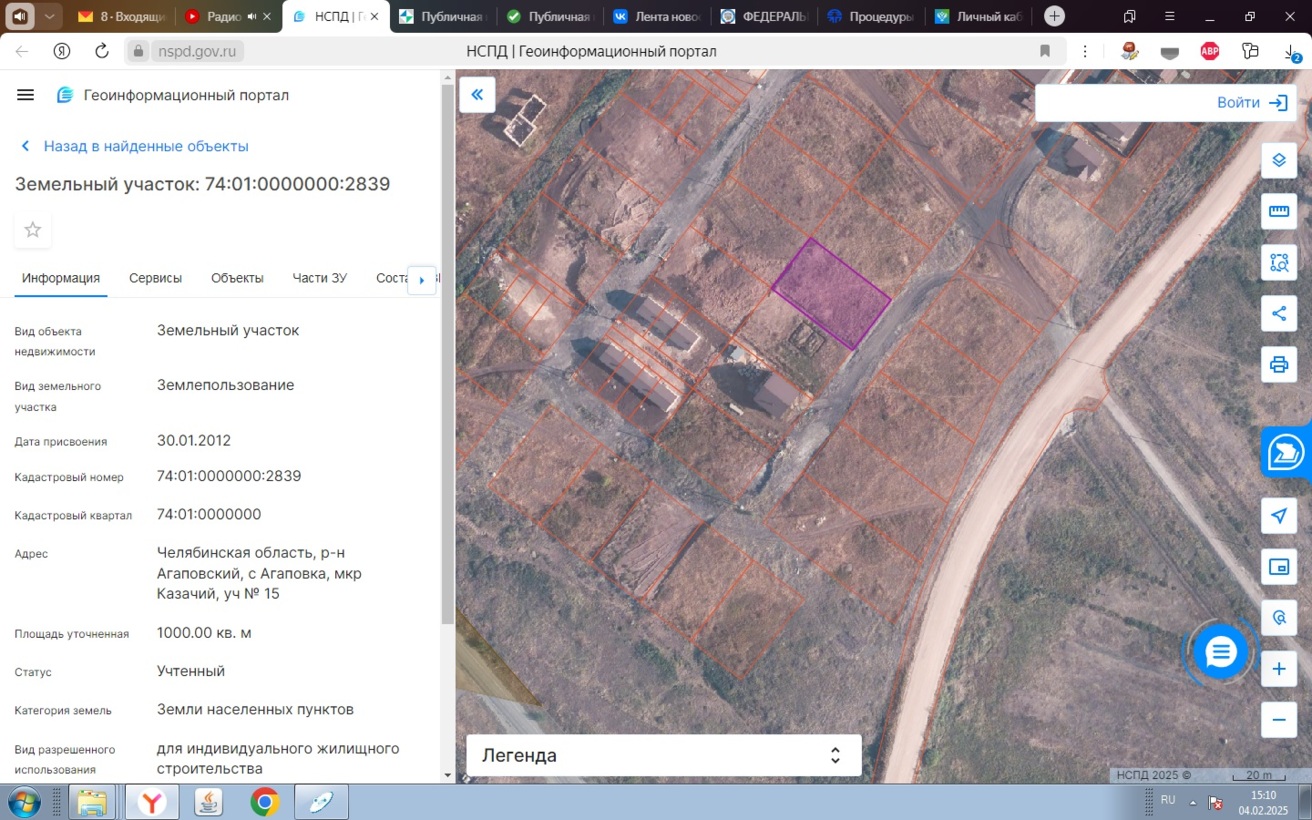Add land parcel to favorites with star

coord(33,230)
